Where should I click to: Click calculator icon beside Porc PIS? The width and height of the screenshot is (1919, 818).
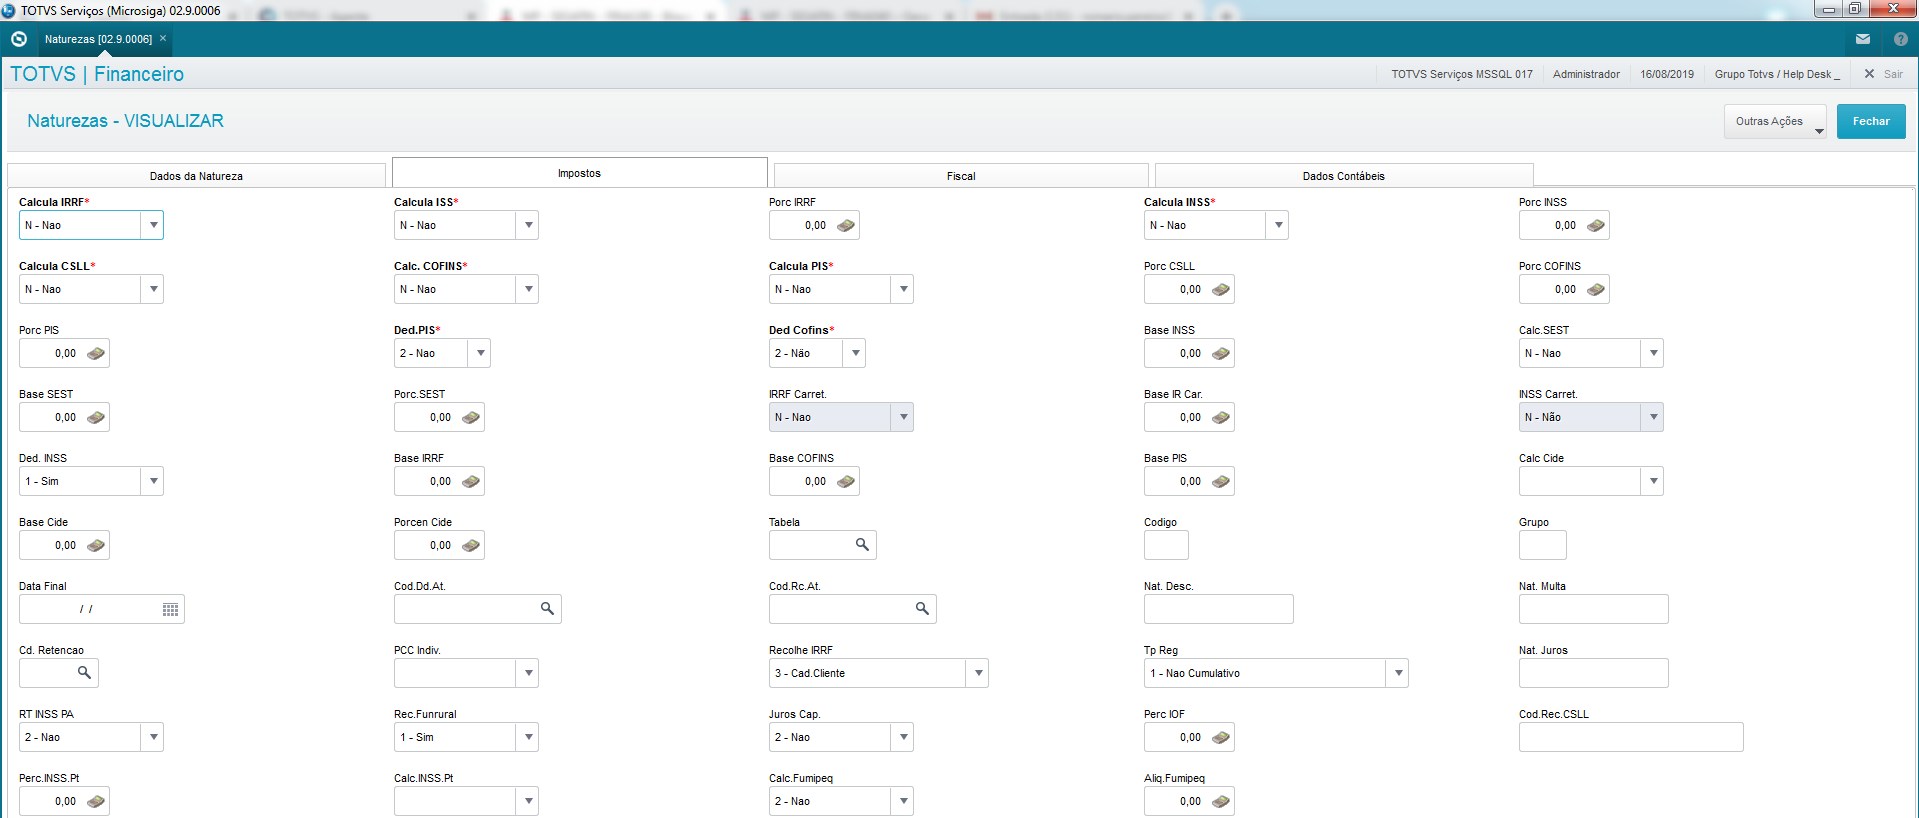coord(96,354)
